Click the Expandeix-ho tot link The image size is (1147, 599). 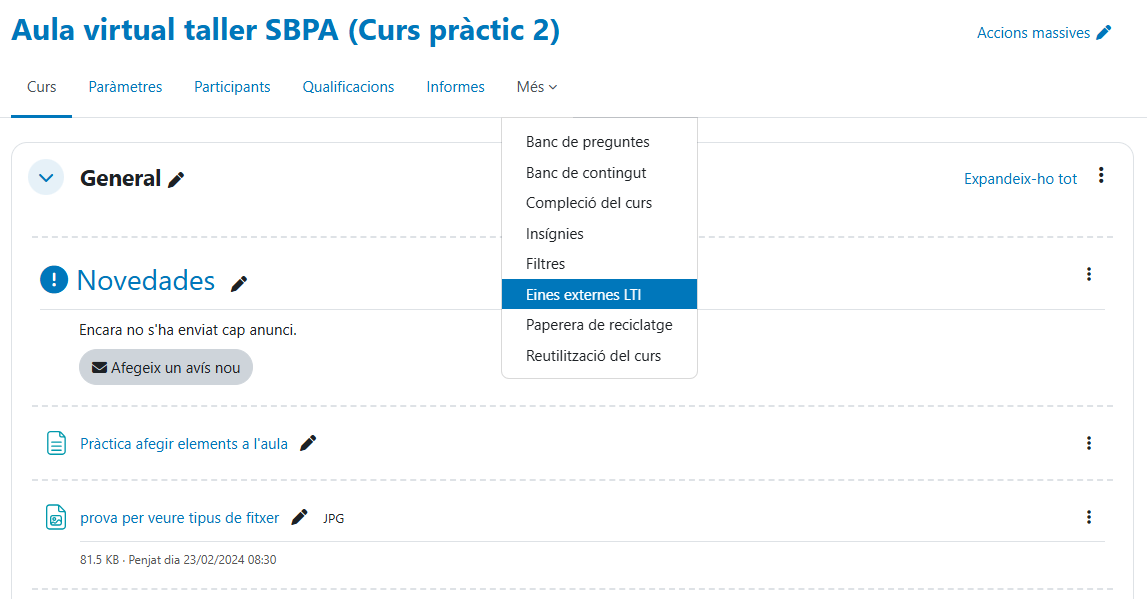coord(1020,179)
